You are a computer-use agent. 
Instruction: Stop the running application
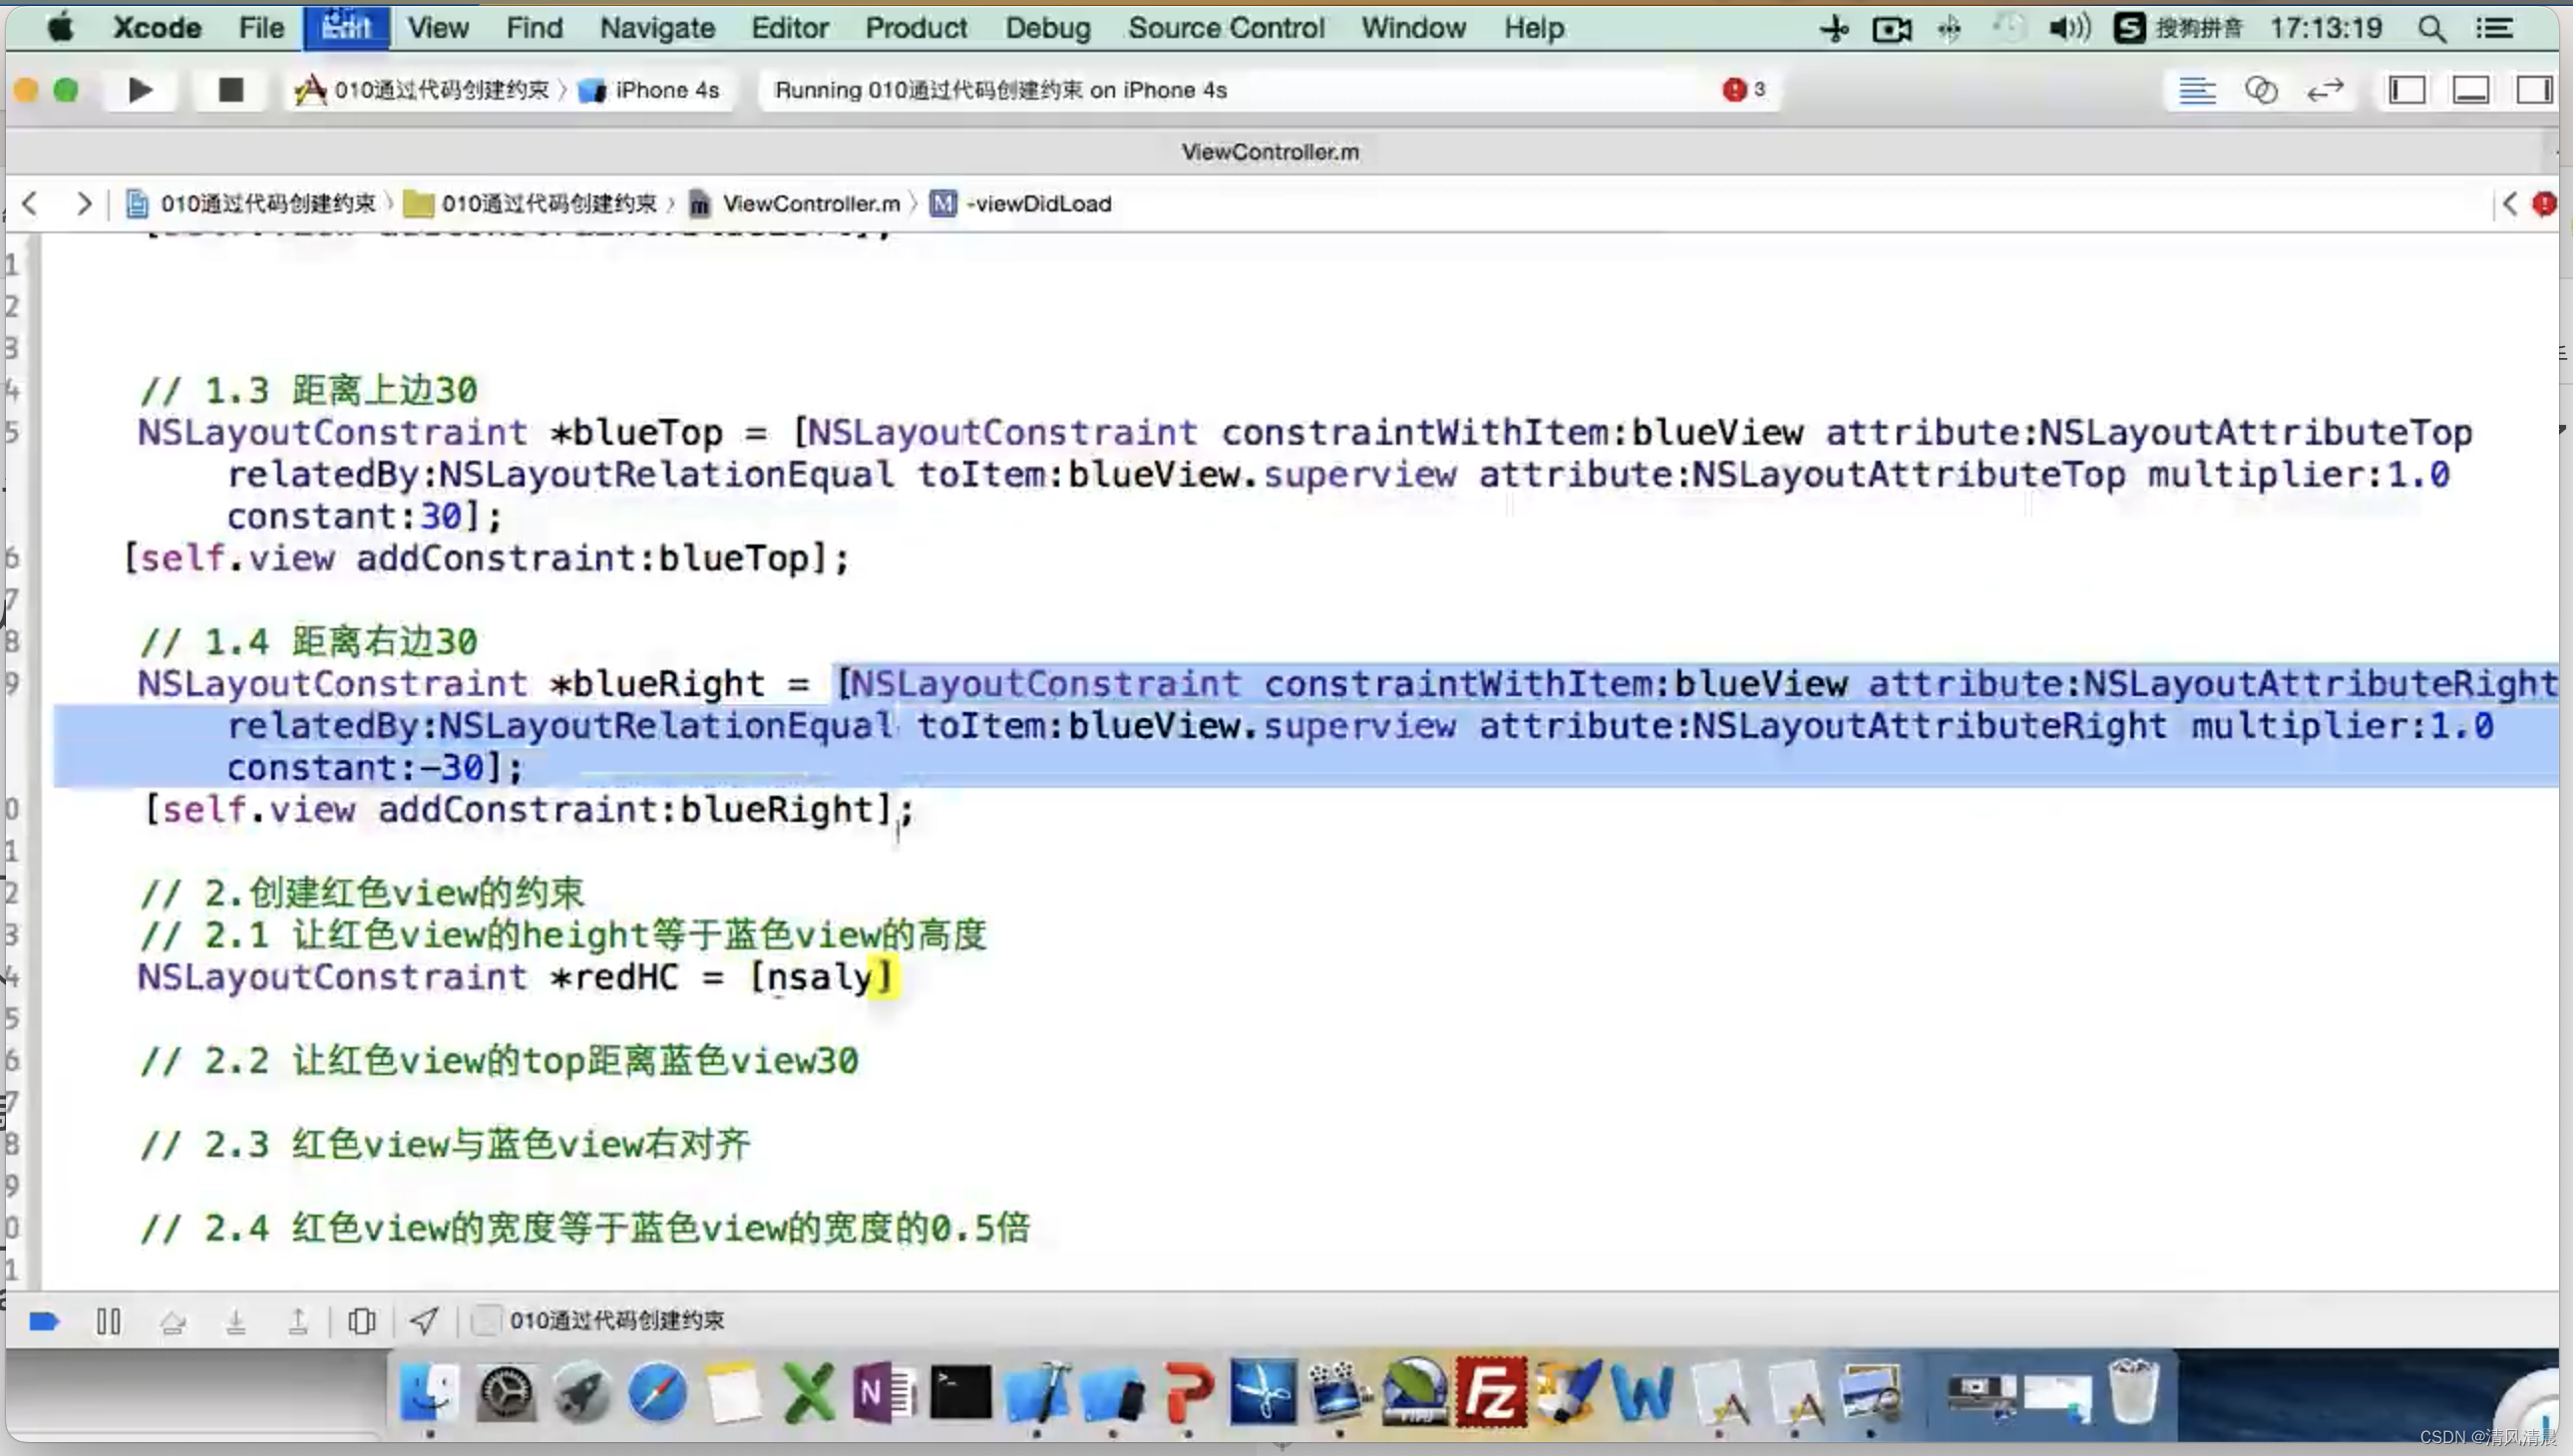click(231, 90)
